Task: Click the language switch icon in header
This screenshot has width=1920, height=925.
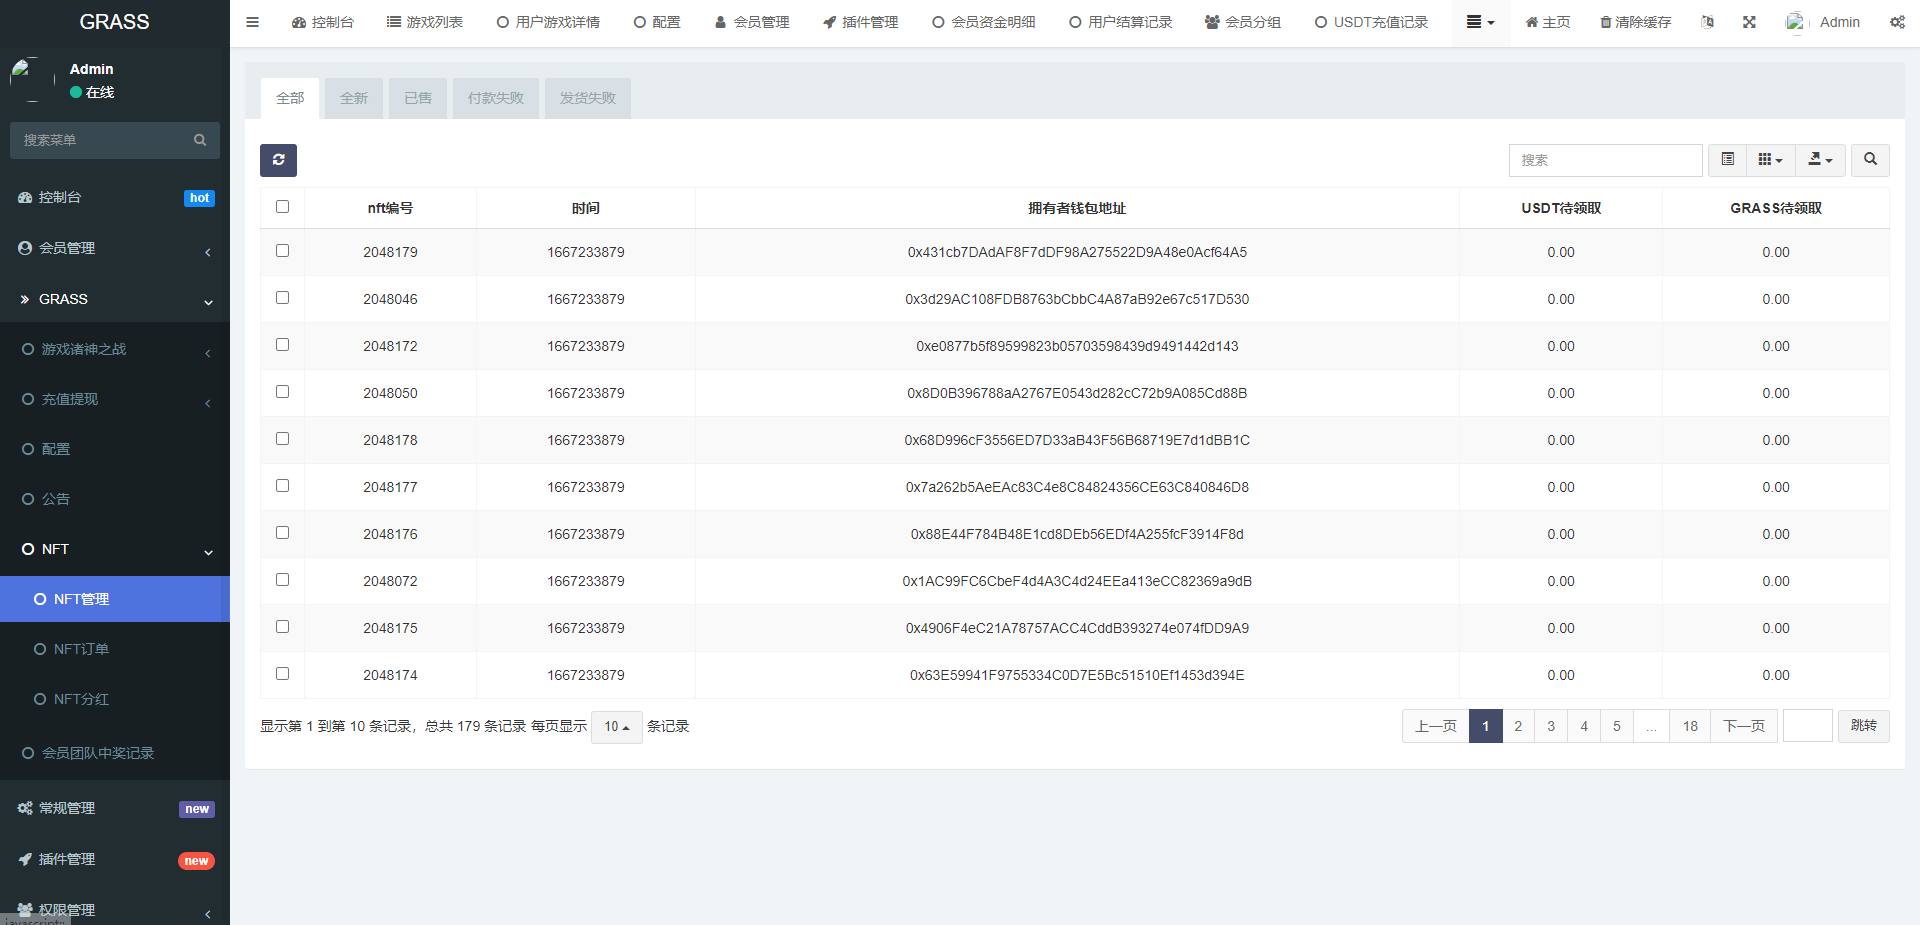Action: (x=1707, y=22)
